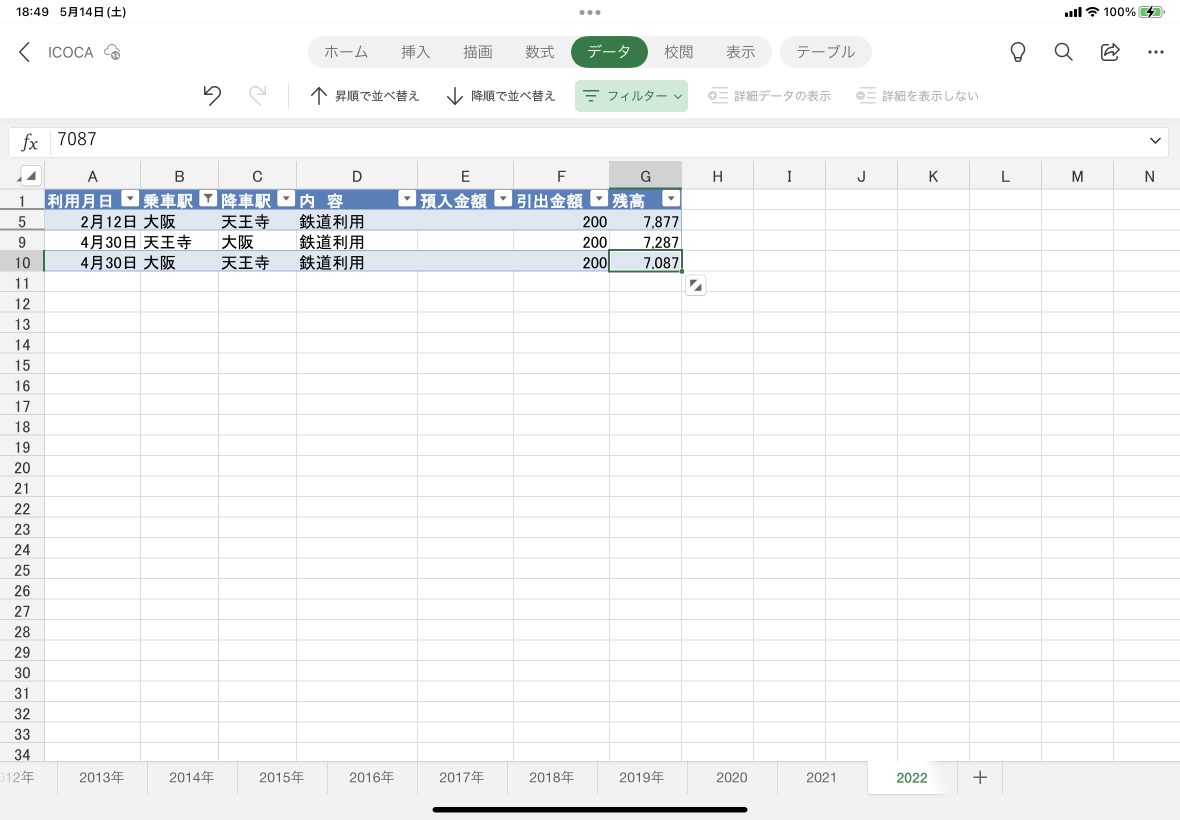The image size is (1180, 820).
Task: Select column H header
Action: click(x=717, y=176)
